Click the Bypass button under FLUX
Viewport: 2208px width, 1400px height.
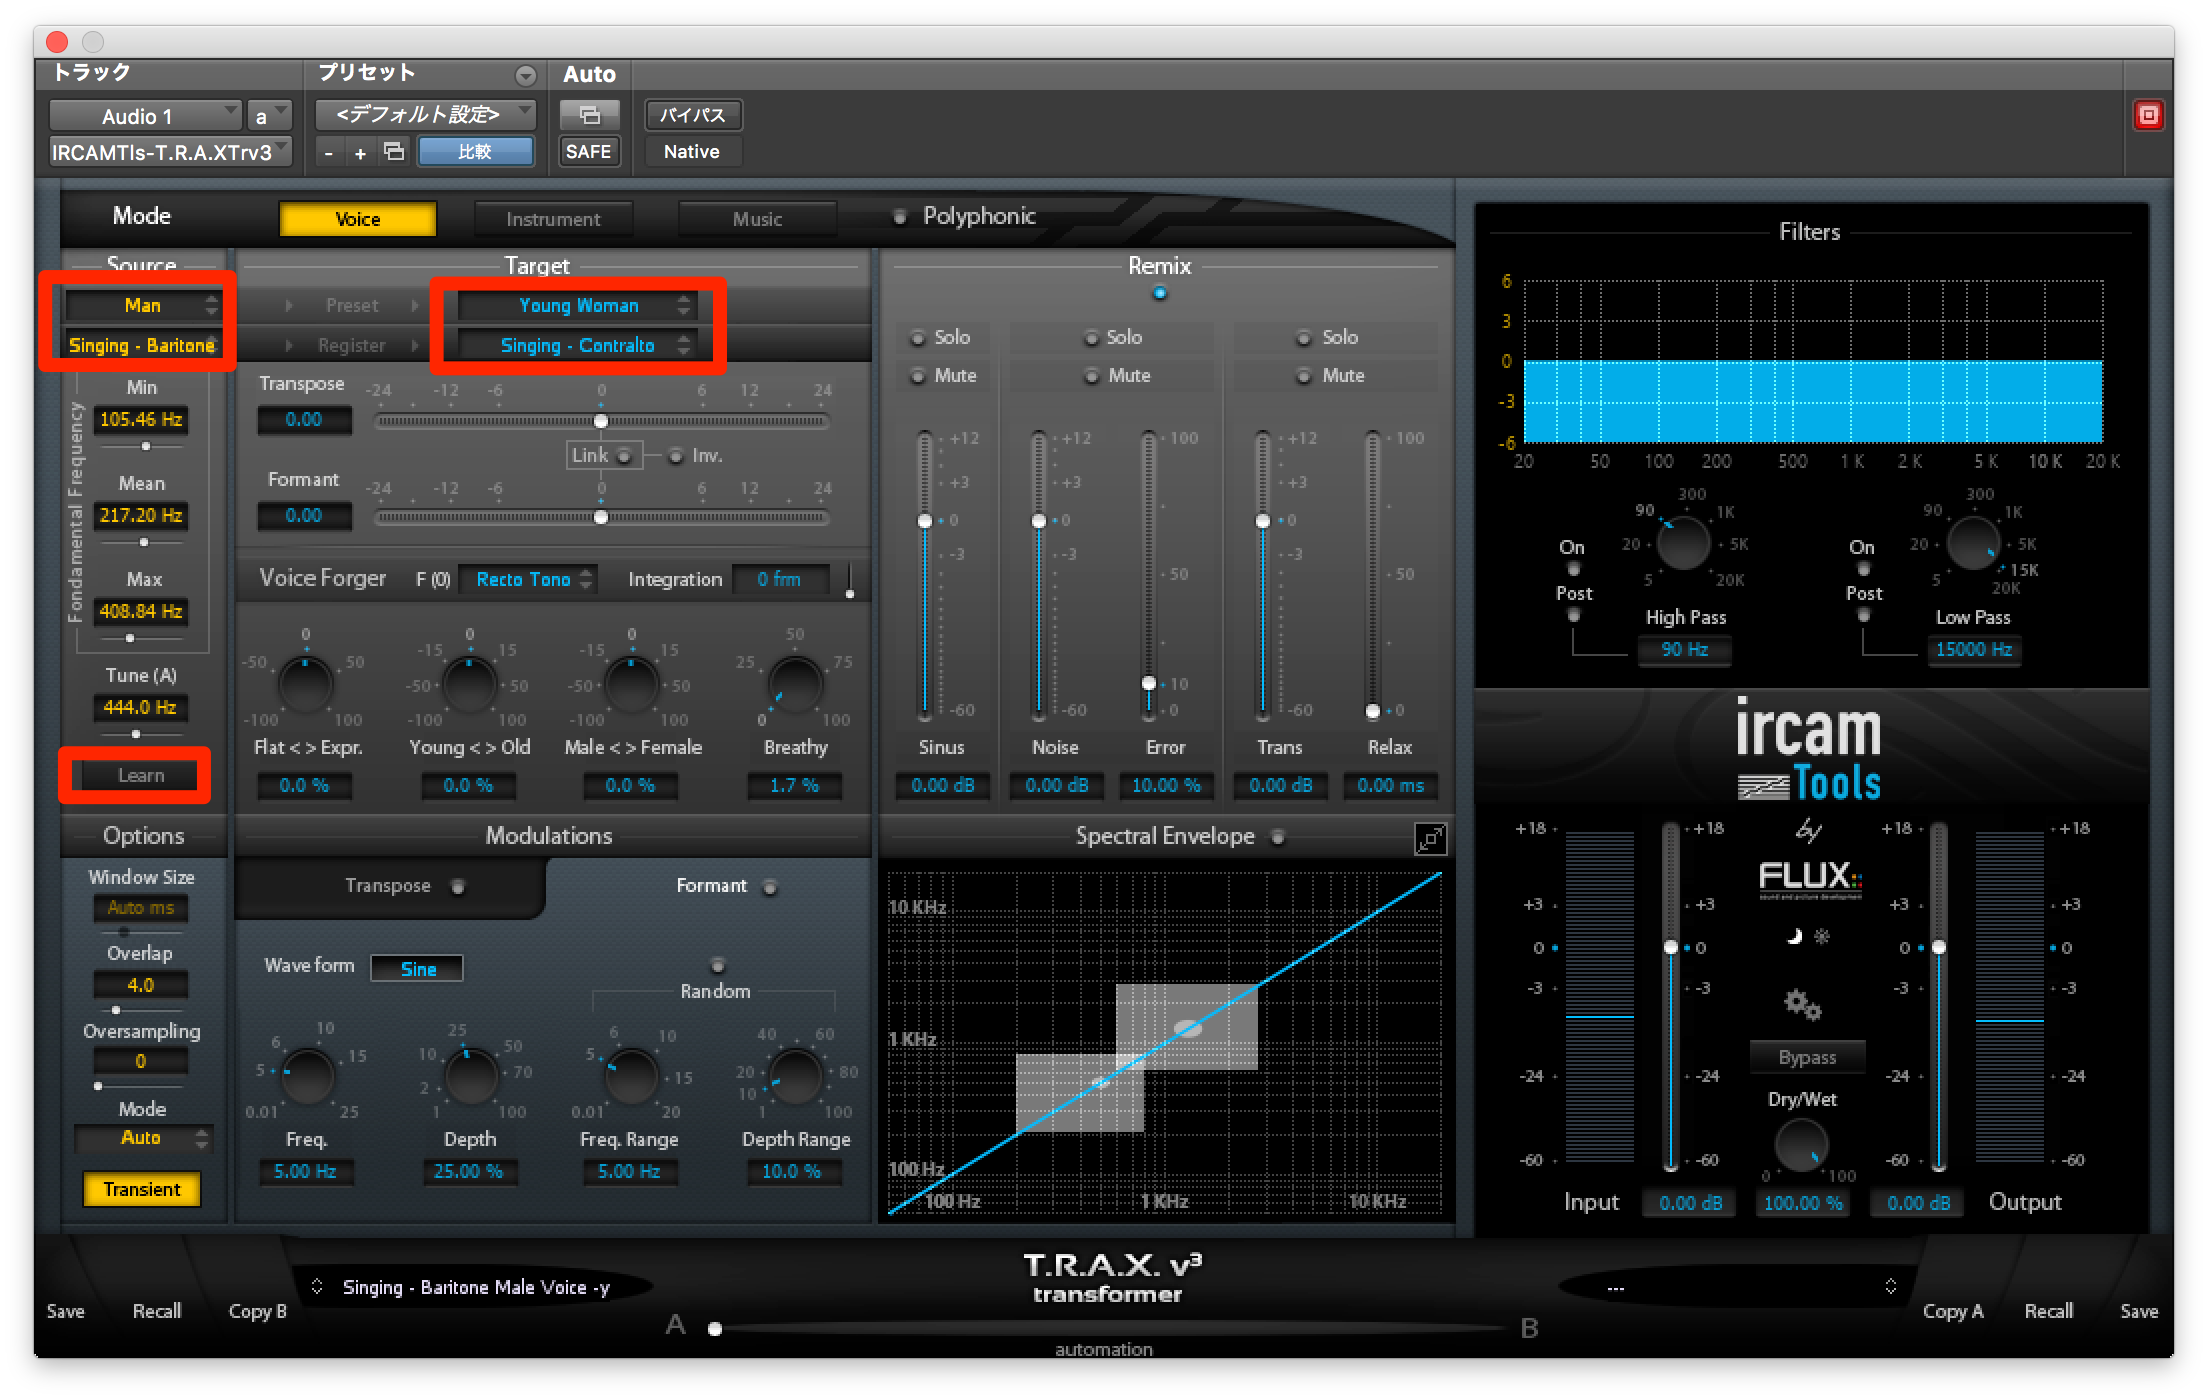click(1807, 1057)
